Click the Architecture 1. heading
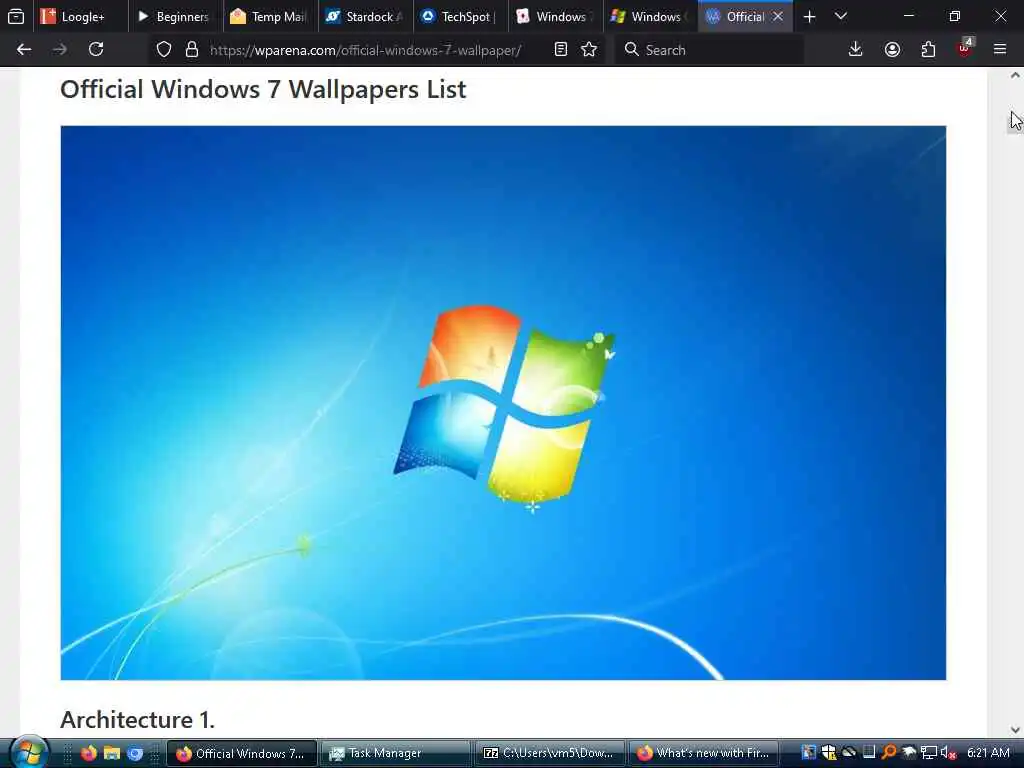 click(137, 720)
